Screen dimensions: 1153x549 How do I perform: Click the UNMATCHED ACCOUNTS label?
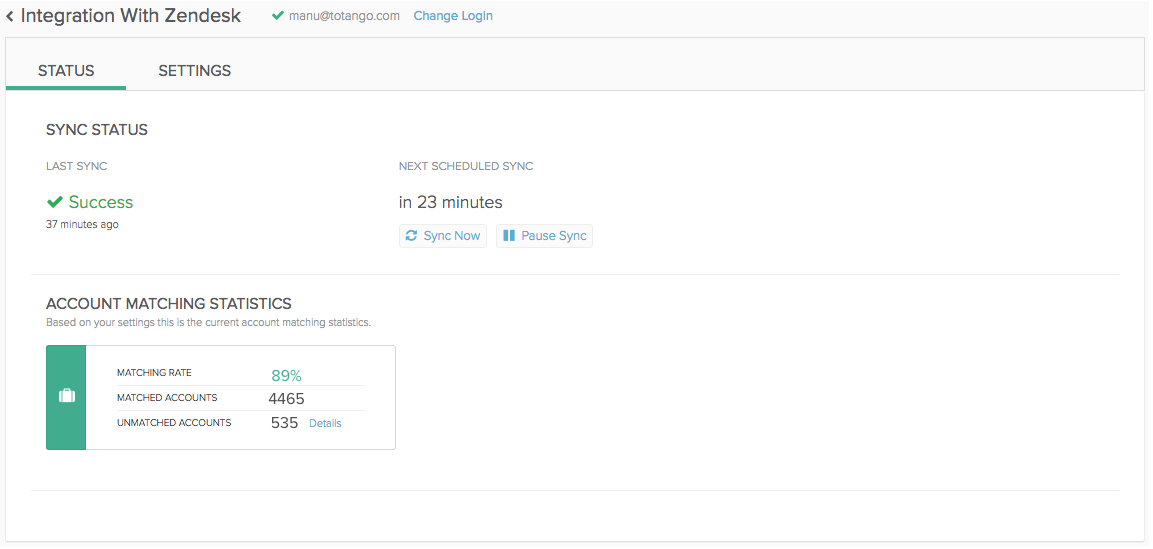174,423
